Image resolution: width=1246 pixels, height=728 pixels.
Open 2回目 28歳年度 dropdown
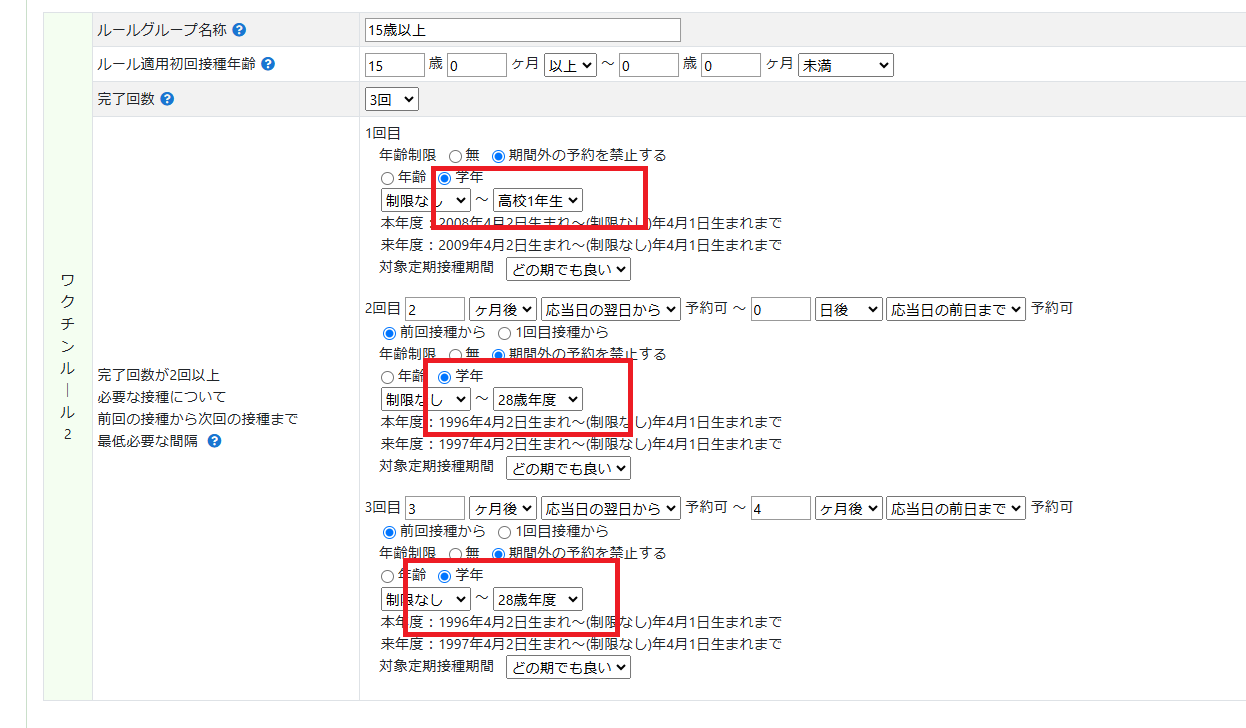537,399
